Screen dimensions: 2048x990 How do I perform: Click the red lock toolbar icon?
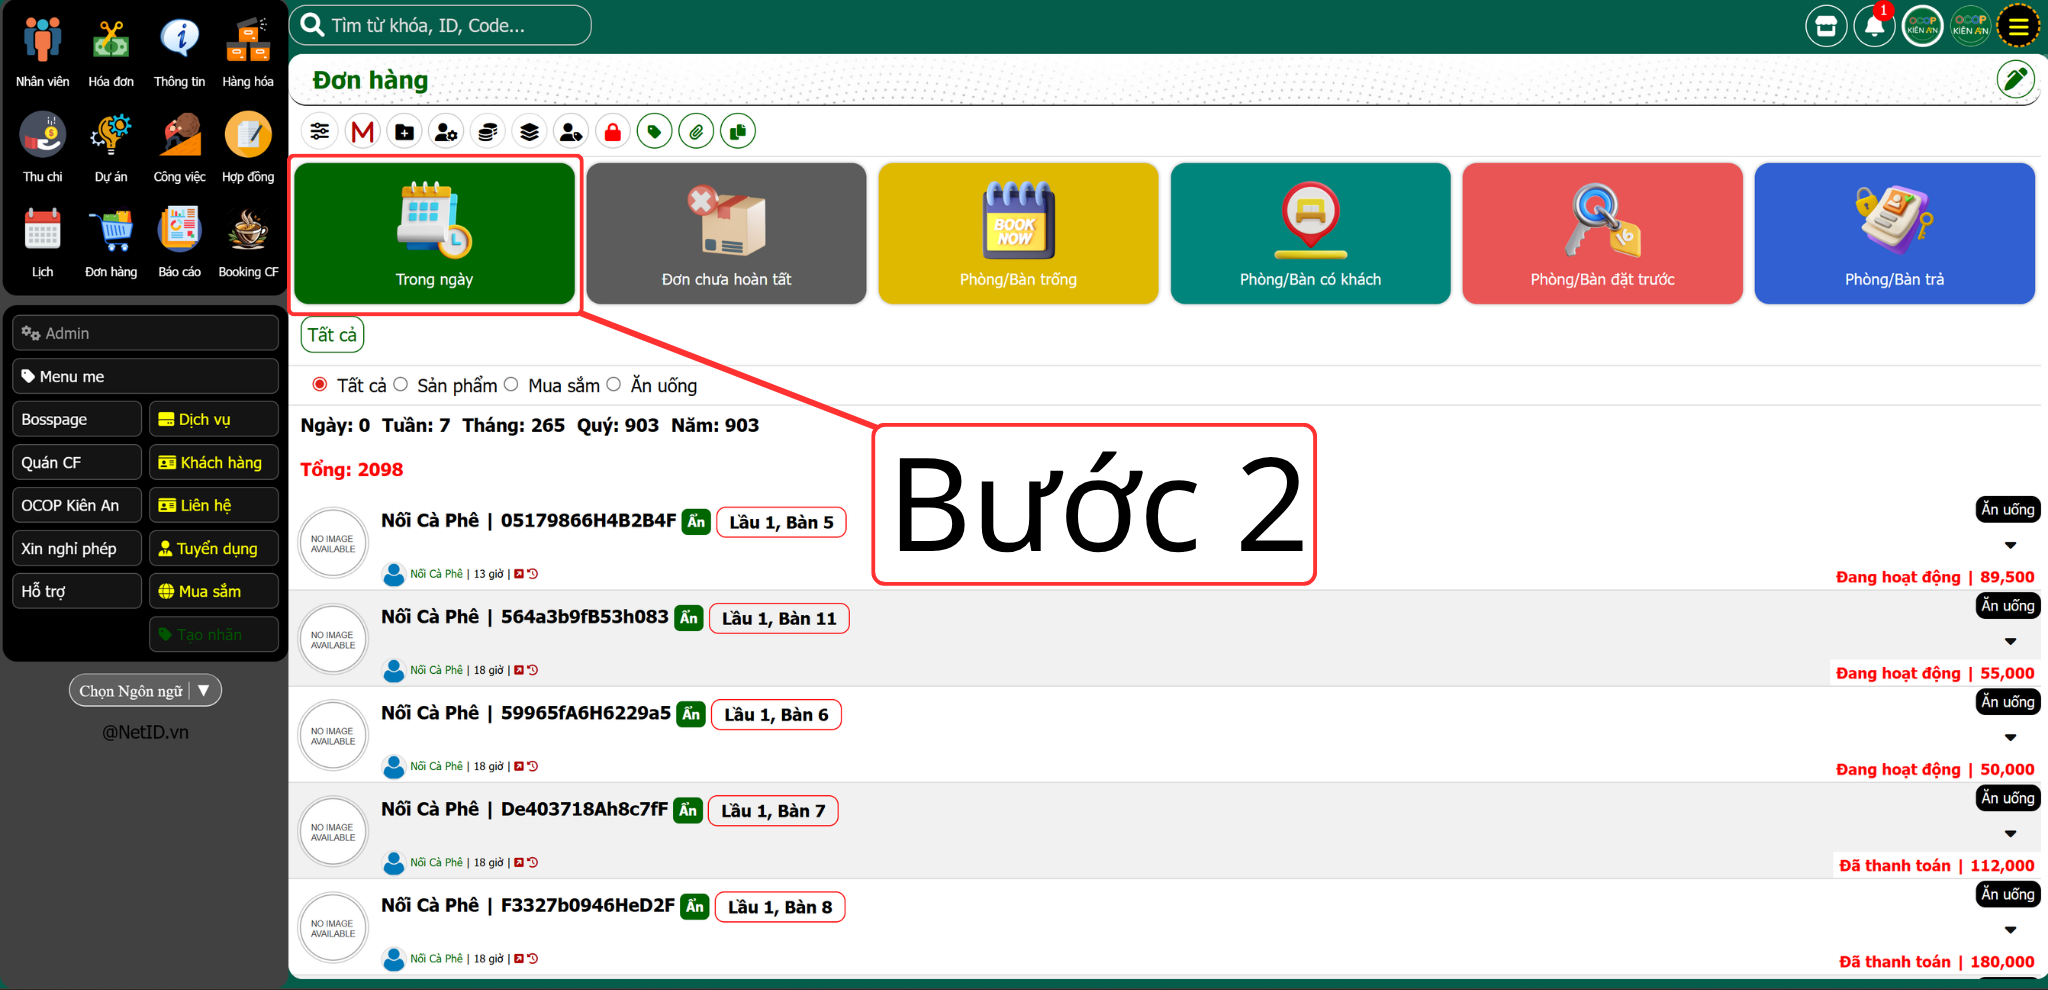613,132
